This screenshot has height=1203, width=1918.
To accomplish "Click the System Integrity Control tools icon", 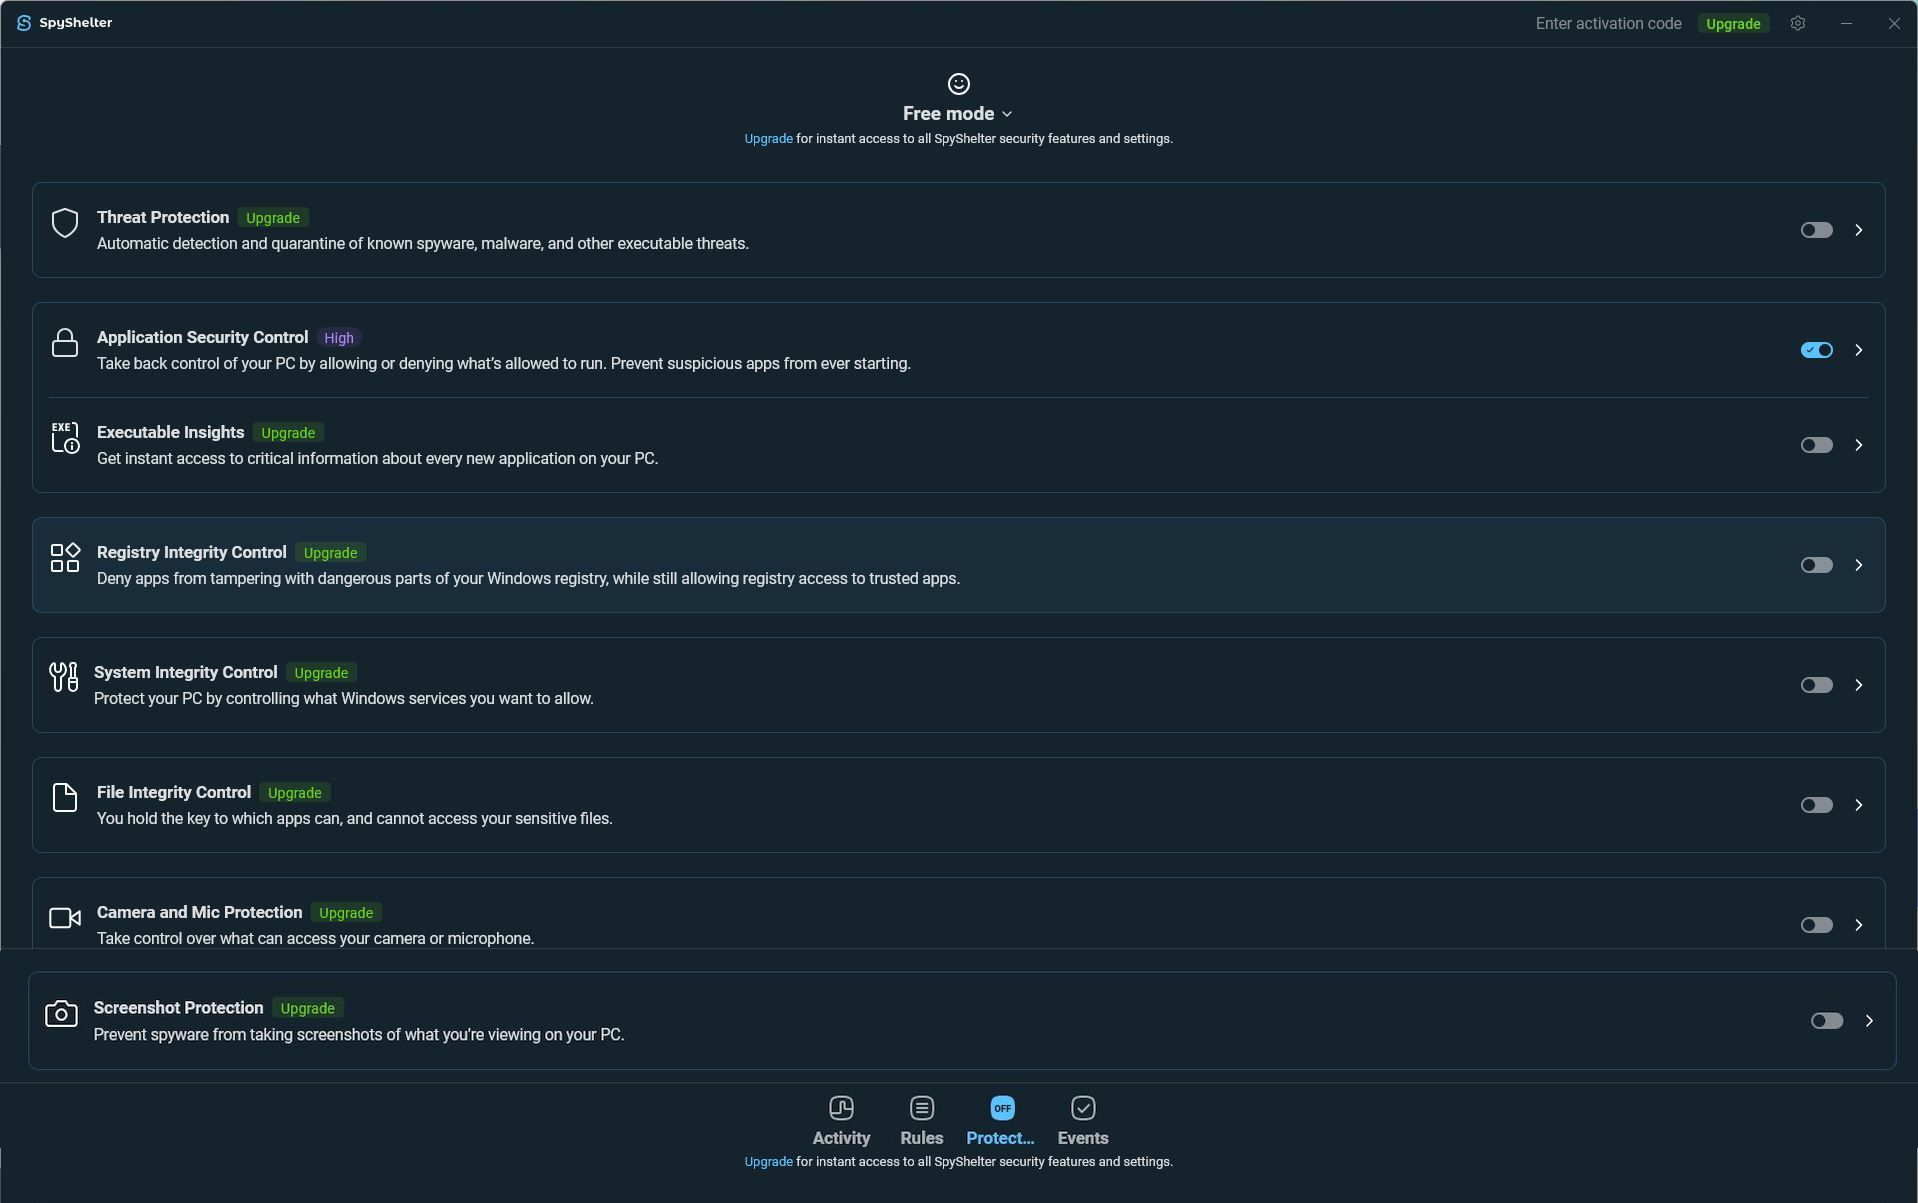I will tap(63, 677).
